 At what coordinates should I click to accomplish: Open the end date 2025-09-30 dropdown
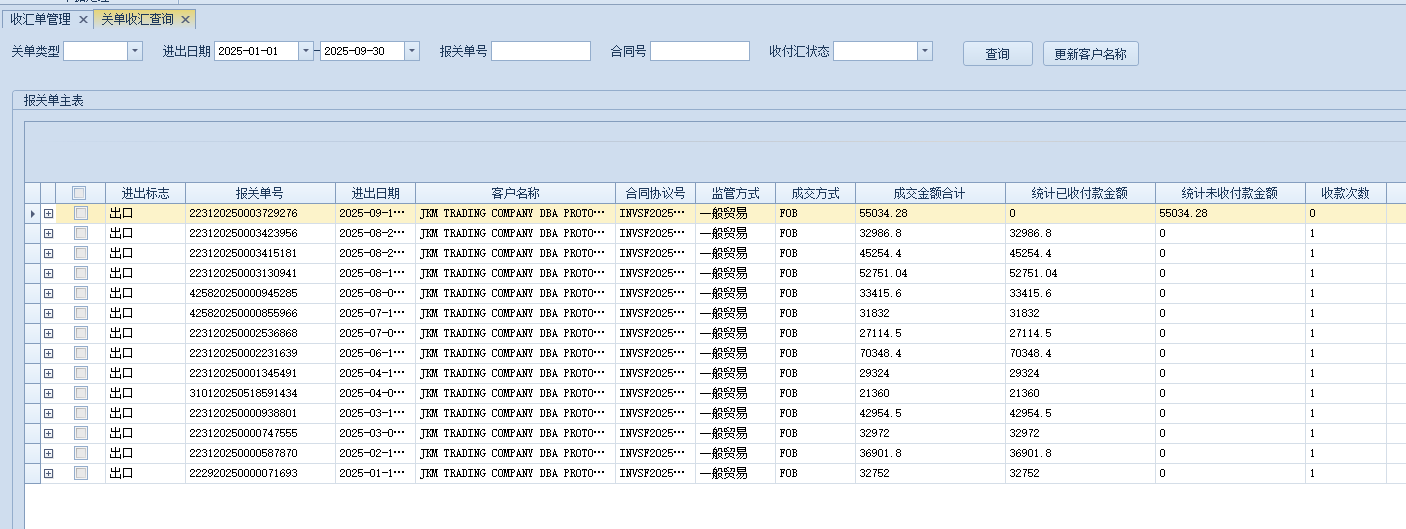[411, 51]
